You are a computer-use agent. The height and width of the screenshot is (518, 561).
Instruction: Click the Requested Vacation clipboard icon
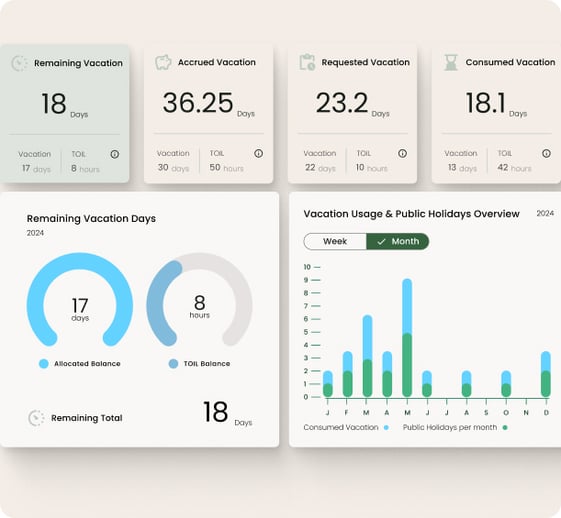click(307, 62)
